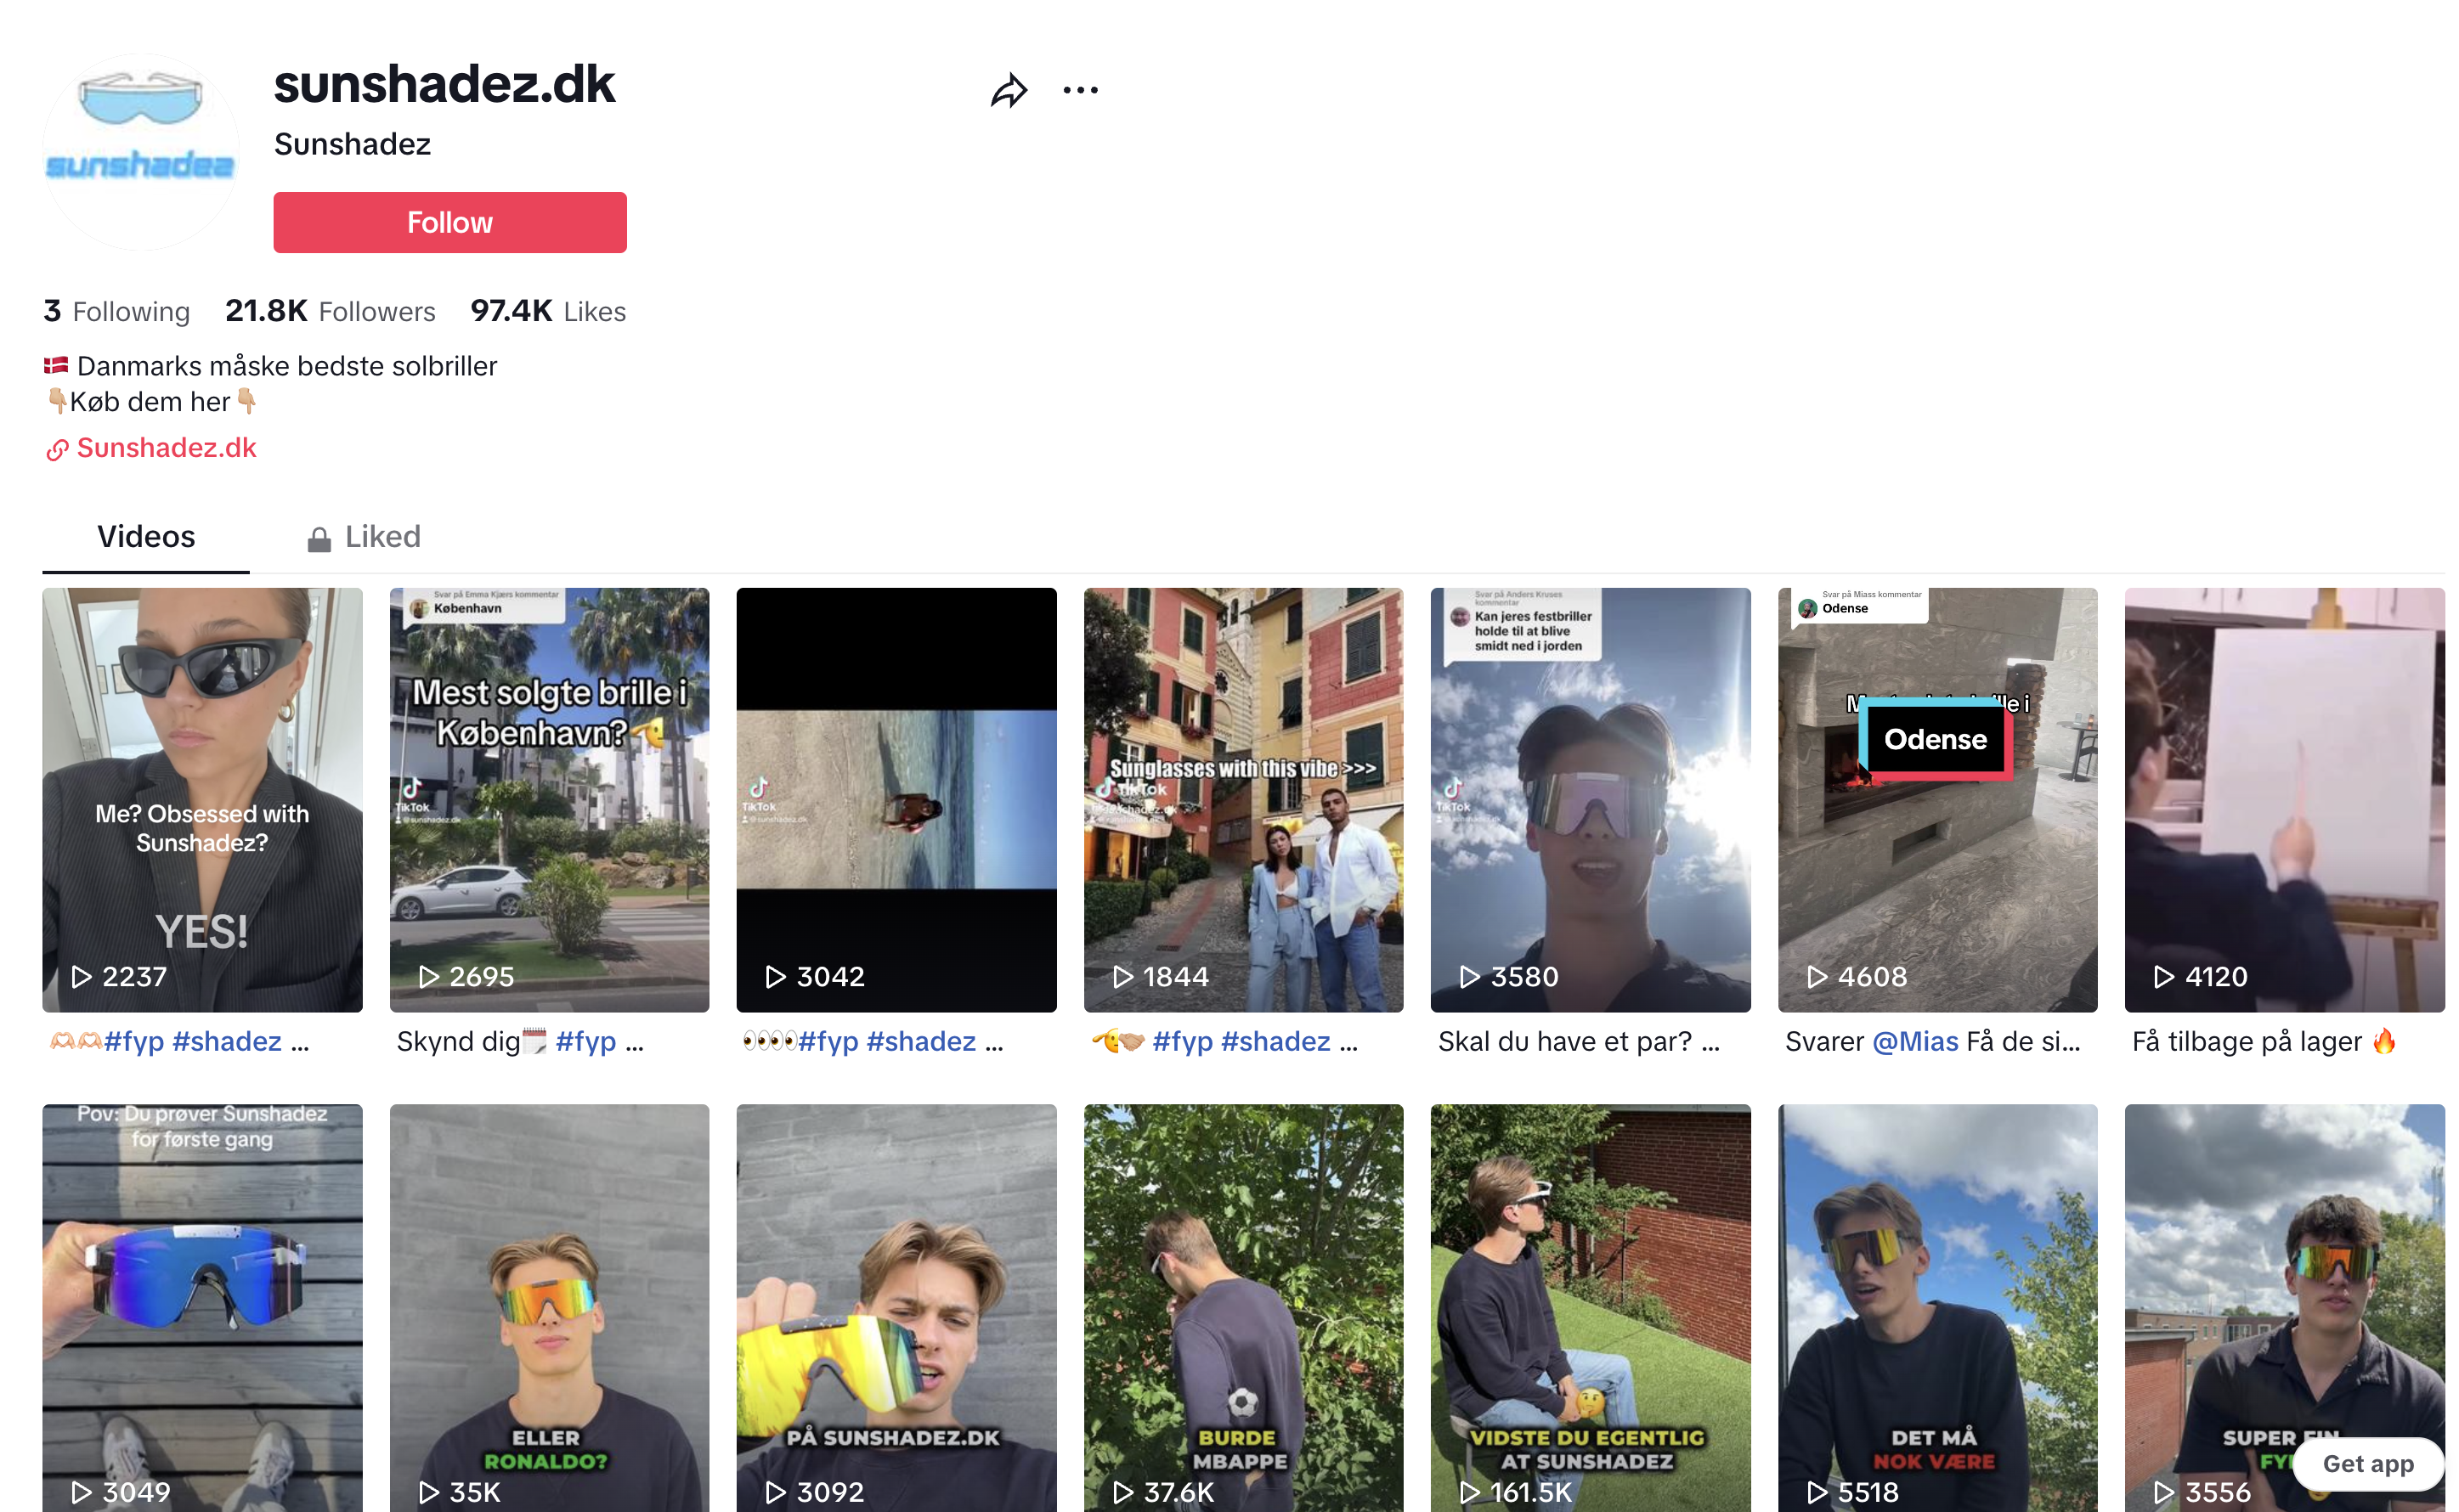Open the three-dot more options menu

pos(1080,90)
